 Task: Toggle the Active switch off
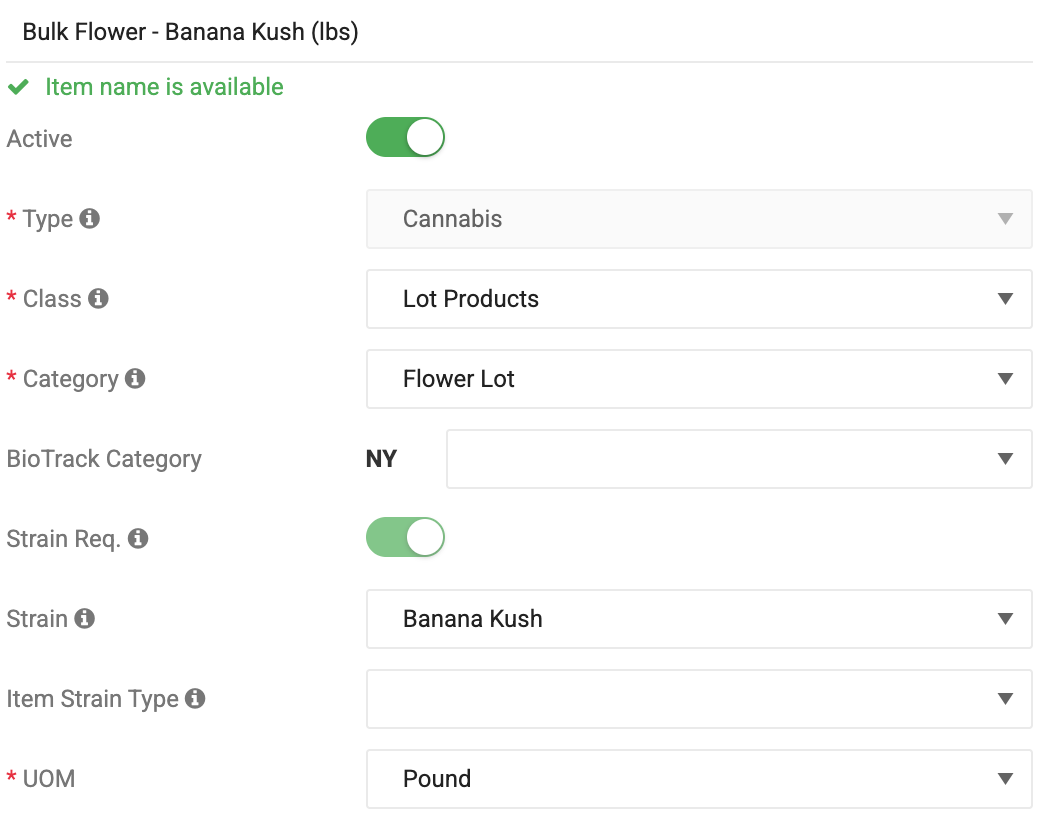point(405,138)
